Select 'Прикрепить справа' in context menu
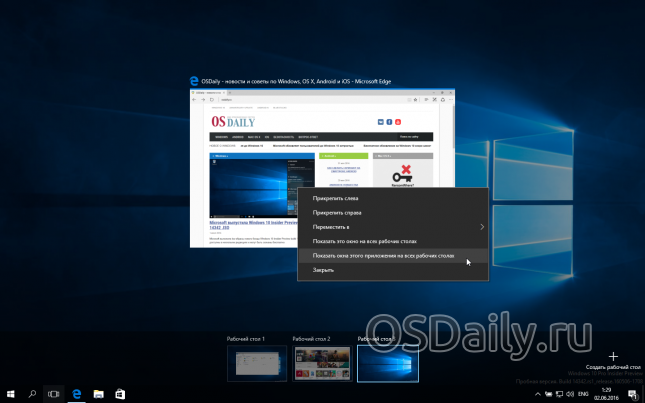Screen dimensions: 645x403 [x=337, y=212]
